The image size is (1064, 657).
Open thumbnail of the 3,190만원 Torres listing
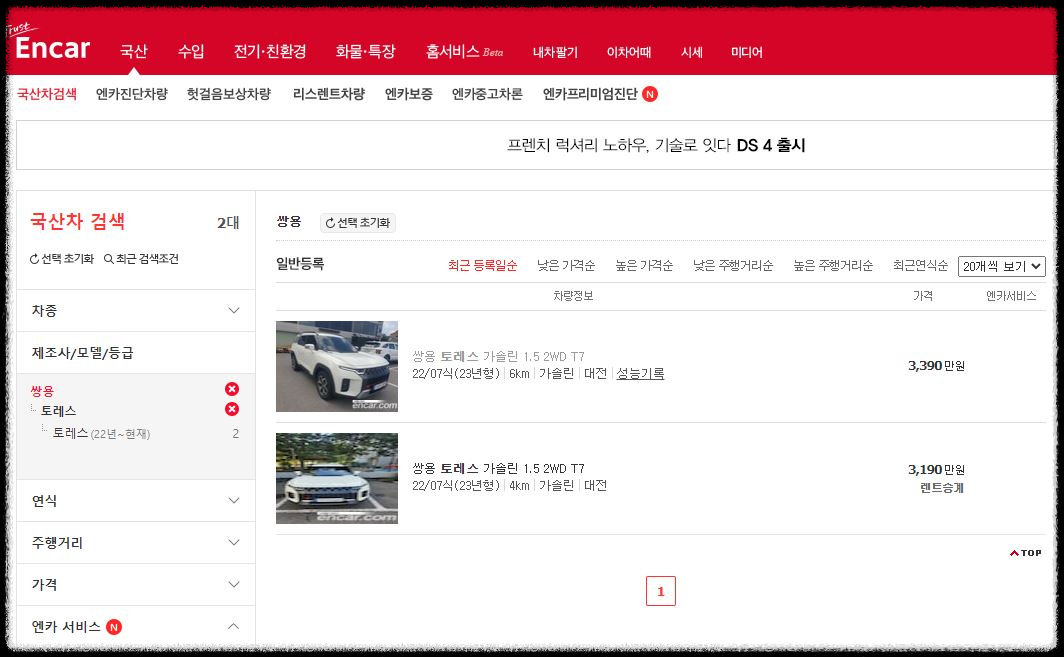coord(337,478)
